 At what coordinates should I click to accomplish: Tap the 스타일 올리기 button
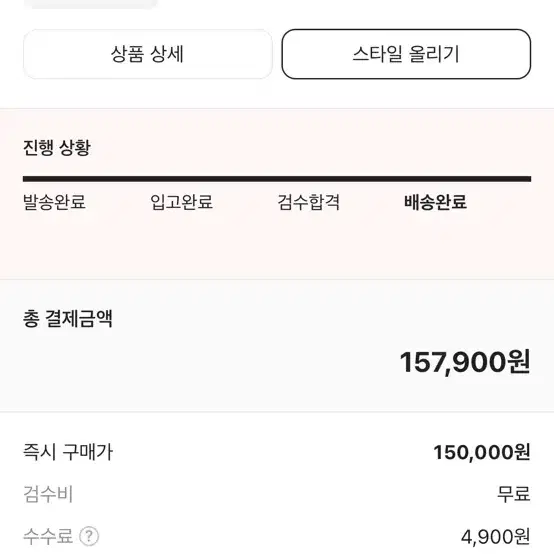point(406,54)
